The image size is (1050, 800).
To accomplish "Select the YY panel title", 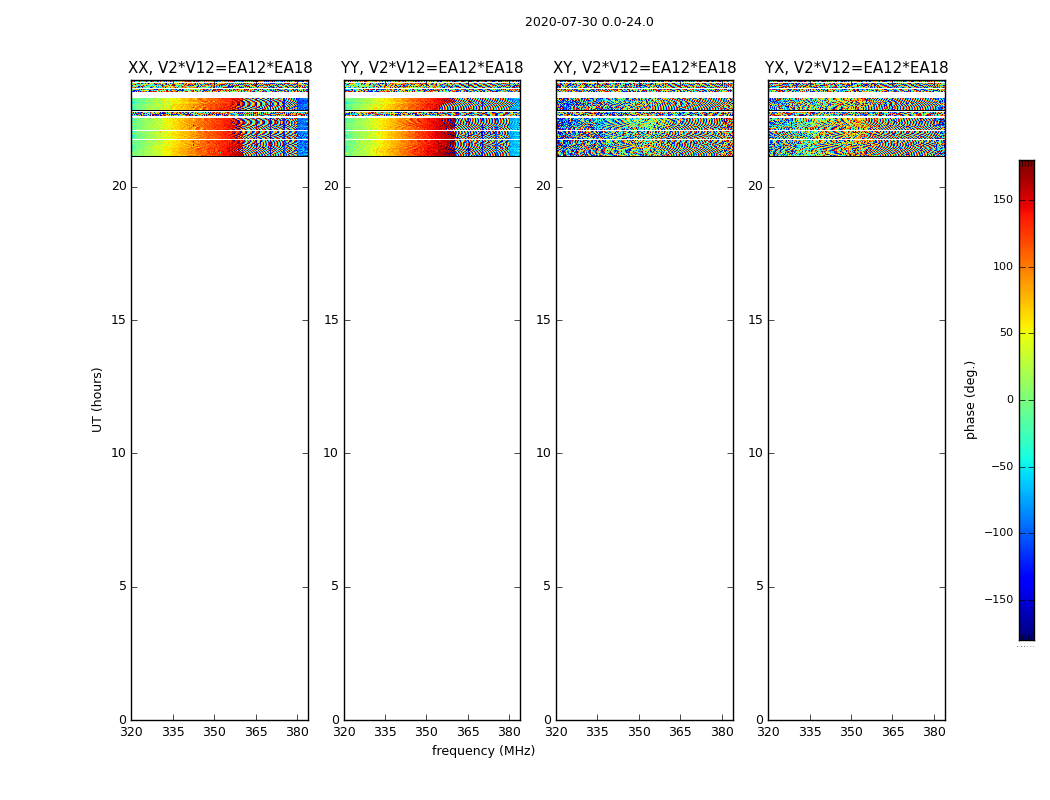I will [x=432, y=68].
